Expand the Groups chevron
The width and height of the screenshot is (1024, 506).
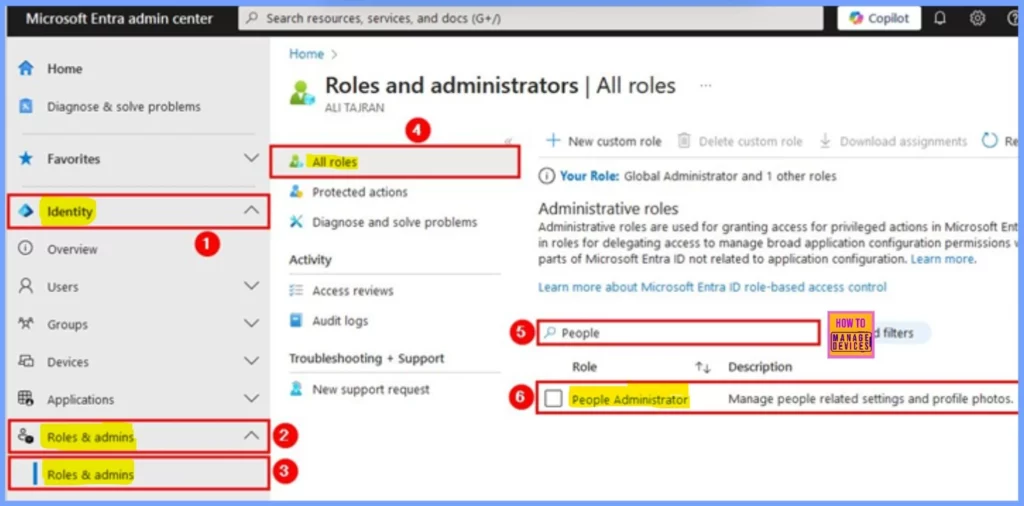(x=251, y=323)
